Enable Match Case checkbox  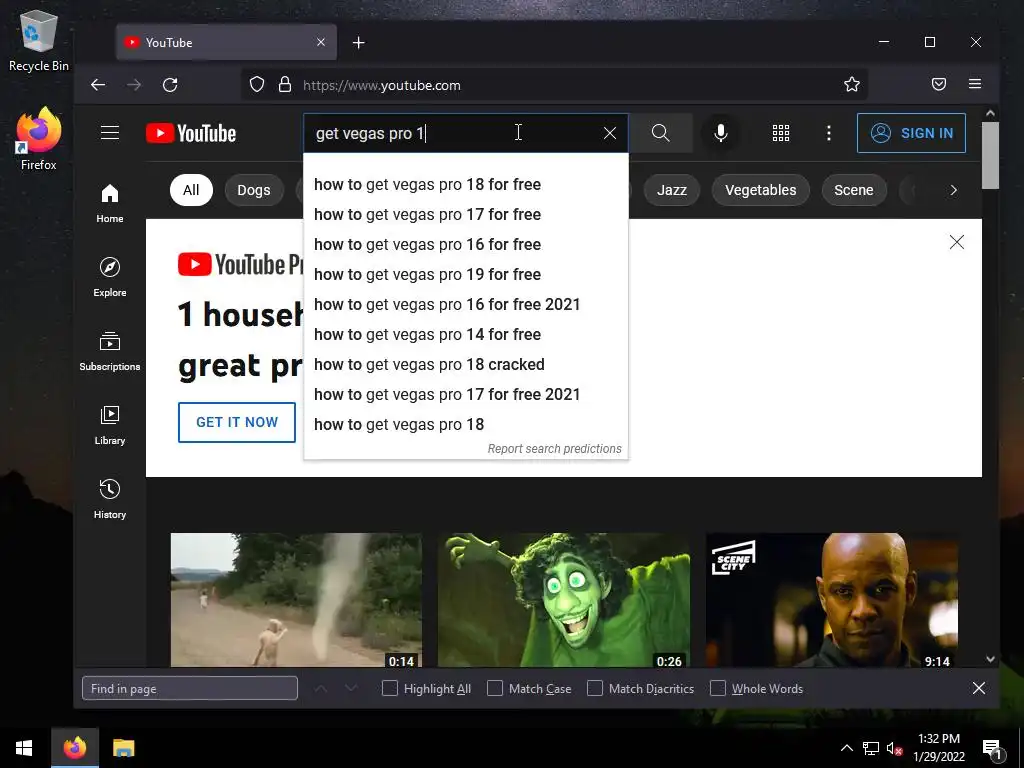[495, 688]
